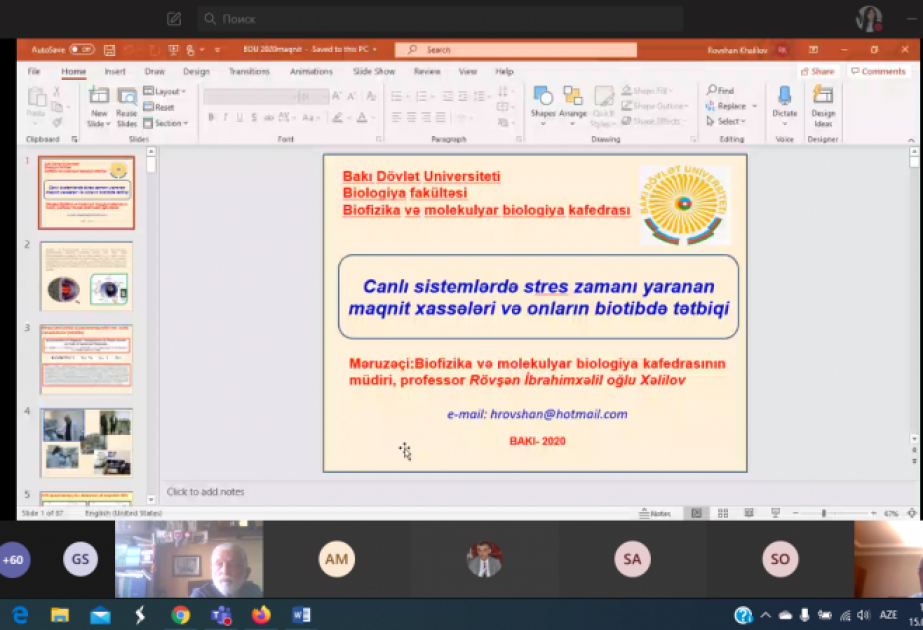Click the new chat compose icon in Teams

[174, 19]
